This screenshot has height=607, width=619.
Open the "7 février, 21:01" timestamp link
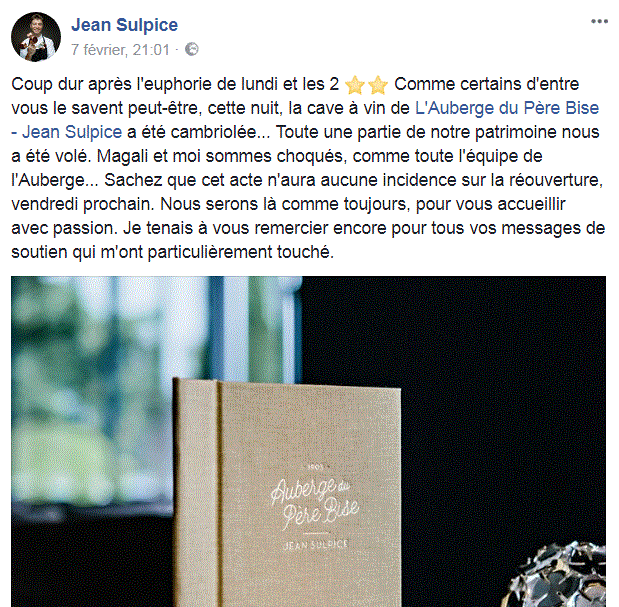coord(120,50)
